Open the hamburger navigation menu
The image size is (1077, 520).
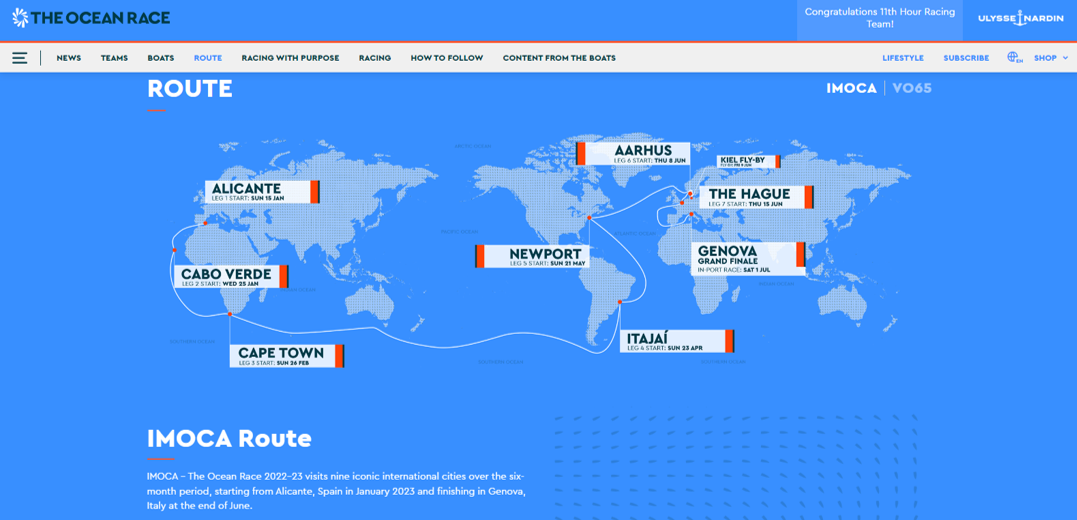pos(19,58)
